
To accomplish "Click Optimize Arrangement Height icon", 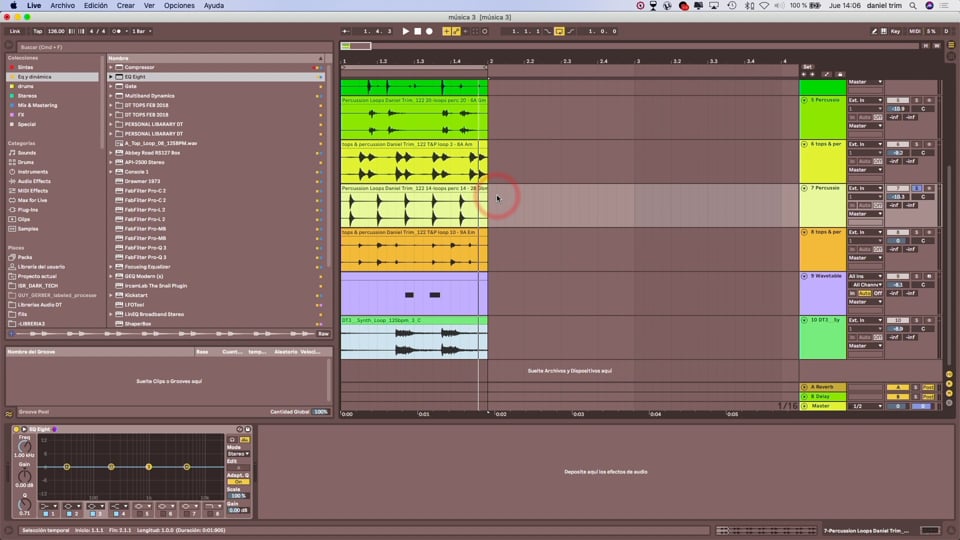I will (926, 46).
